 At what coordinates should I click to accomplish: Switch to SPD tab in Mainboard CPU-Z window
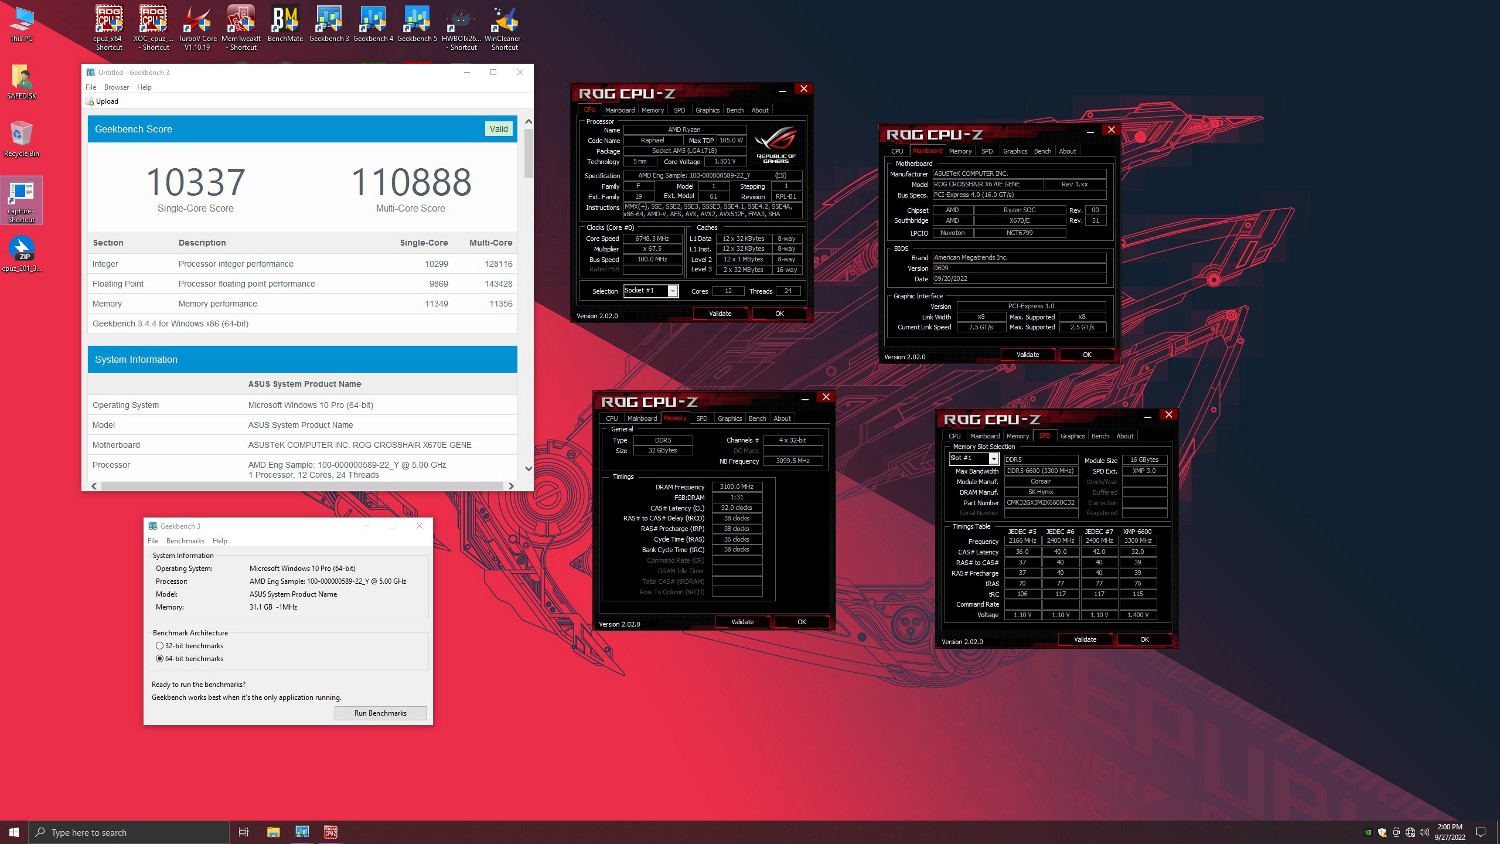[x=987, y=151]
